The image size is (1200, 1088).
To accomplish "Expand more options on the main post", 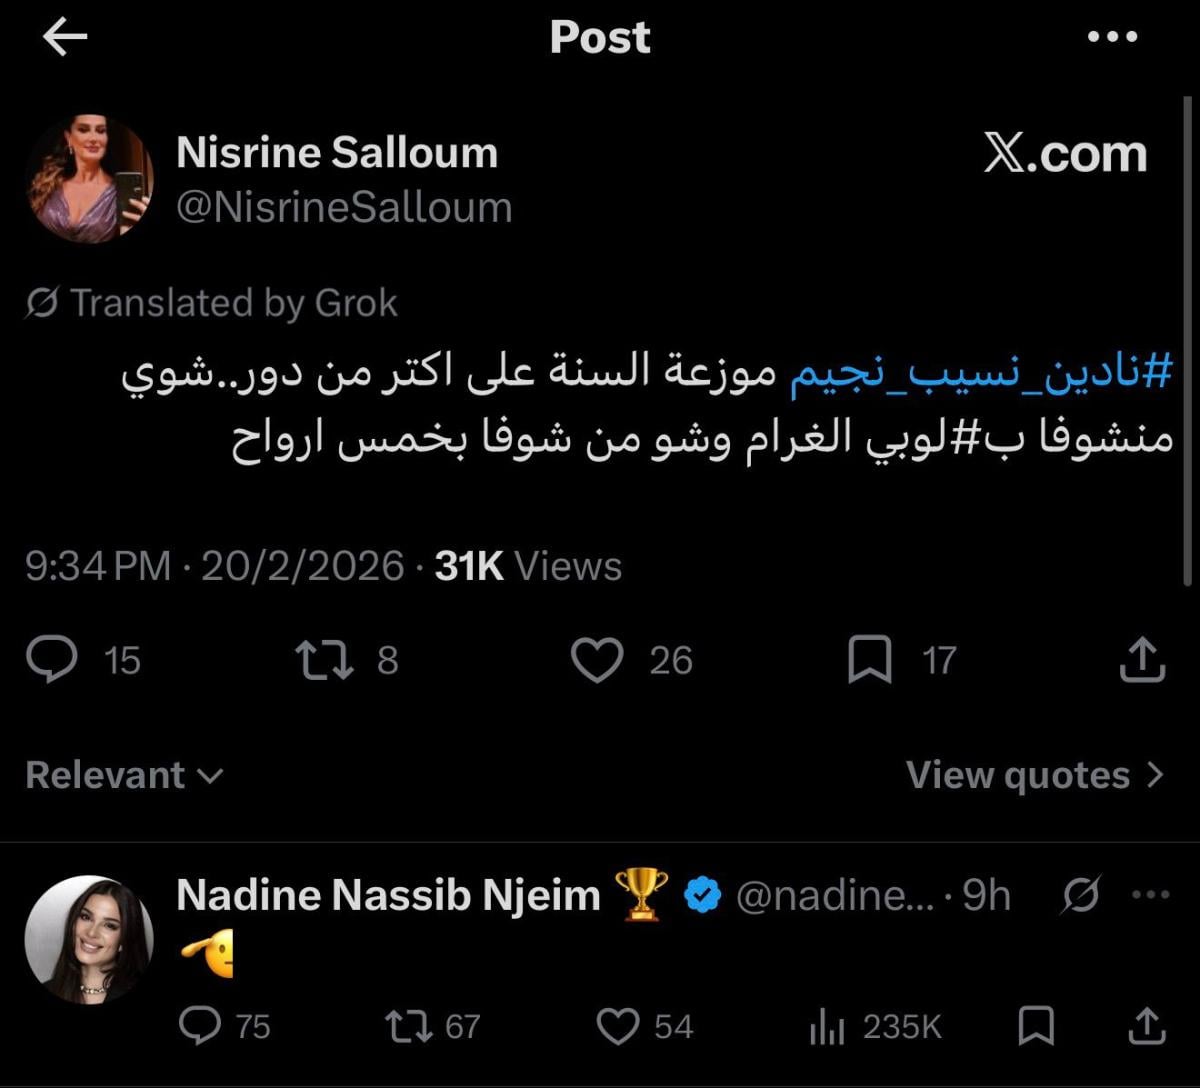I will pos(1111,36).
